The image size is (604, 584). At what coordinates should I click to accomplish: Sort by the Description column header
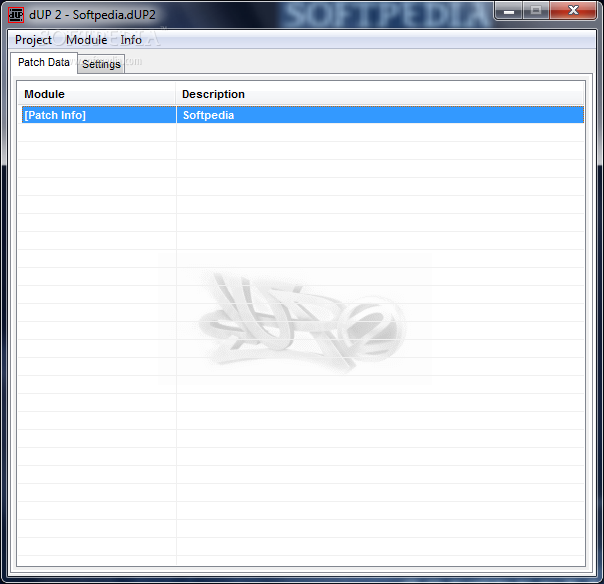(x=380, y=94)
